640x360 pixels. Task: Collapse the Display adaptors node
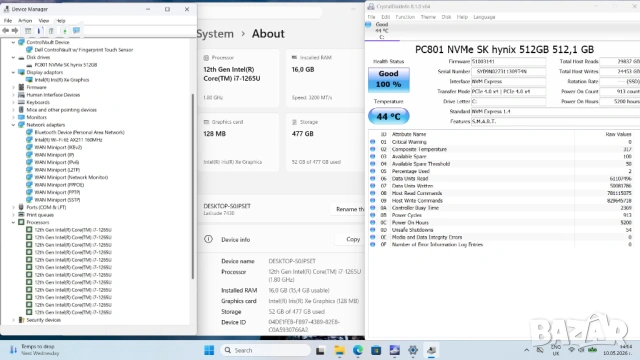pos(13,72)
